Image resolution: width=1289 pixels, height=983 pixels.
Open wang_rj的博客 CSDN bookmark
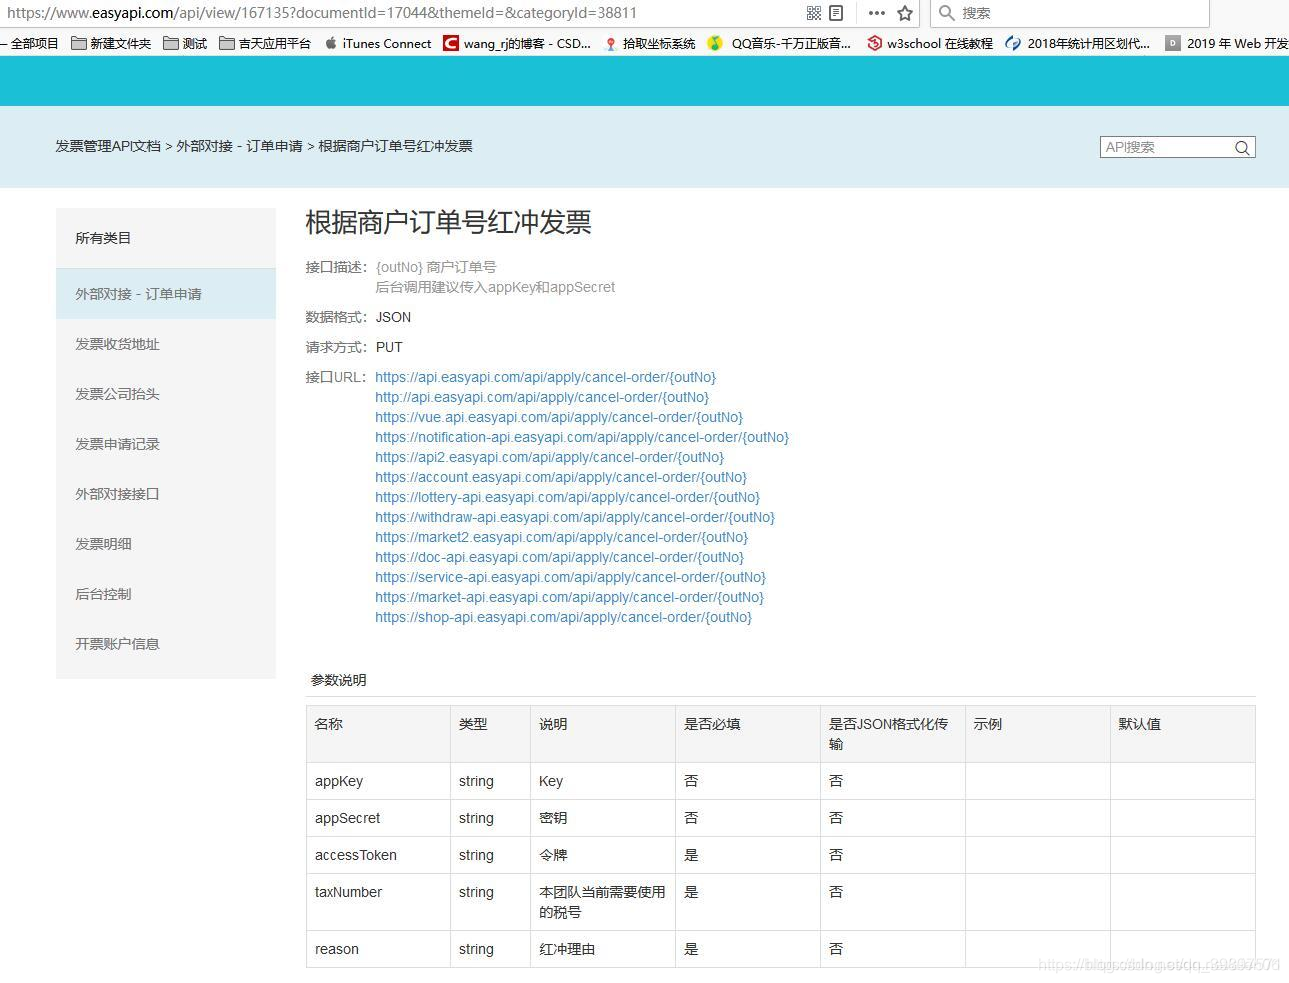[517, 43]
